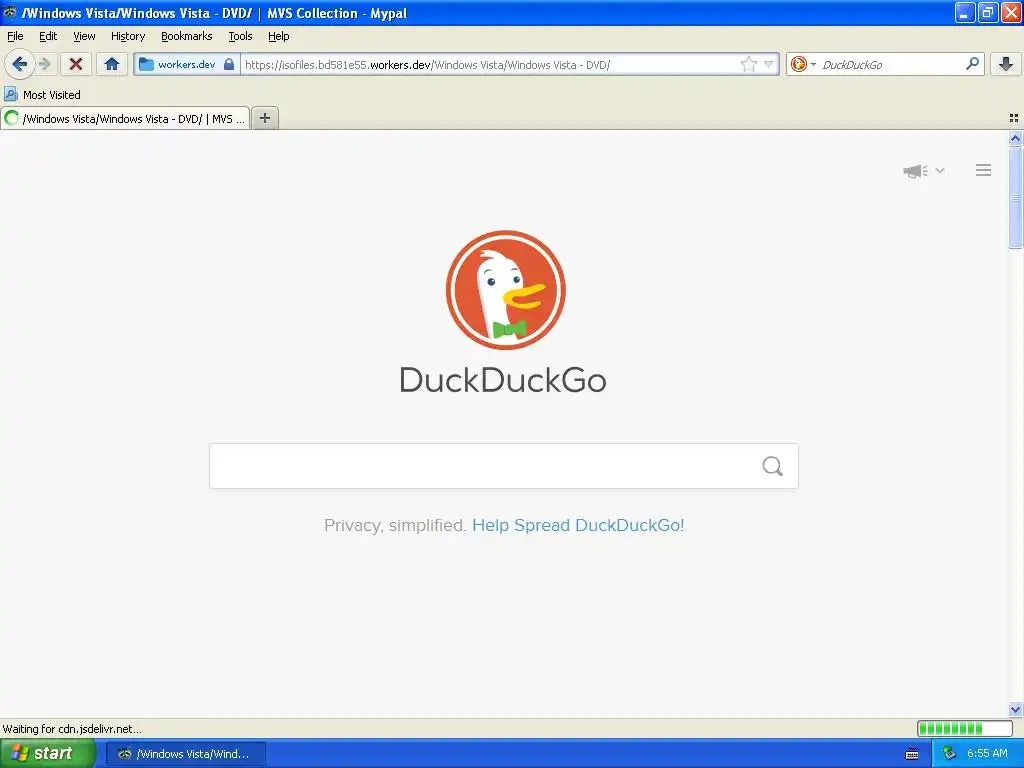
Task: Open the megaphone announcements dropdown
Action: point(923,171)
